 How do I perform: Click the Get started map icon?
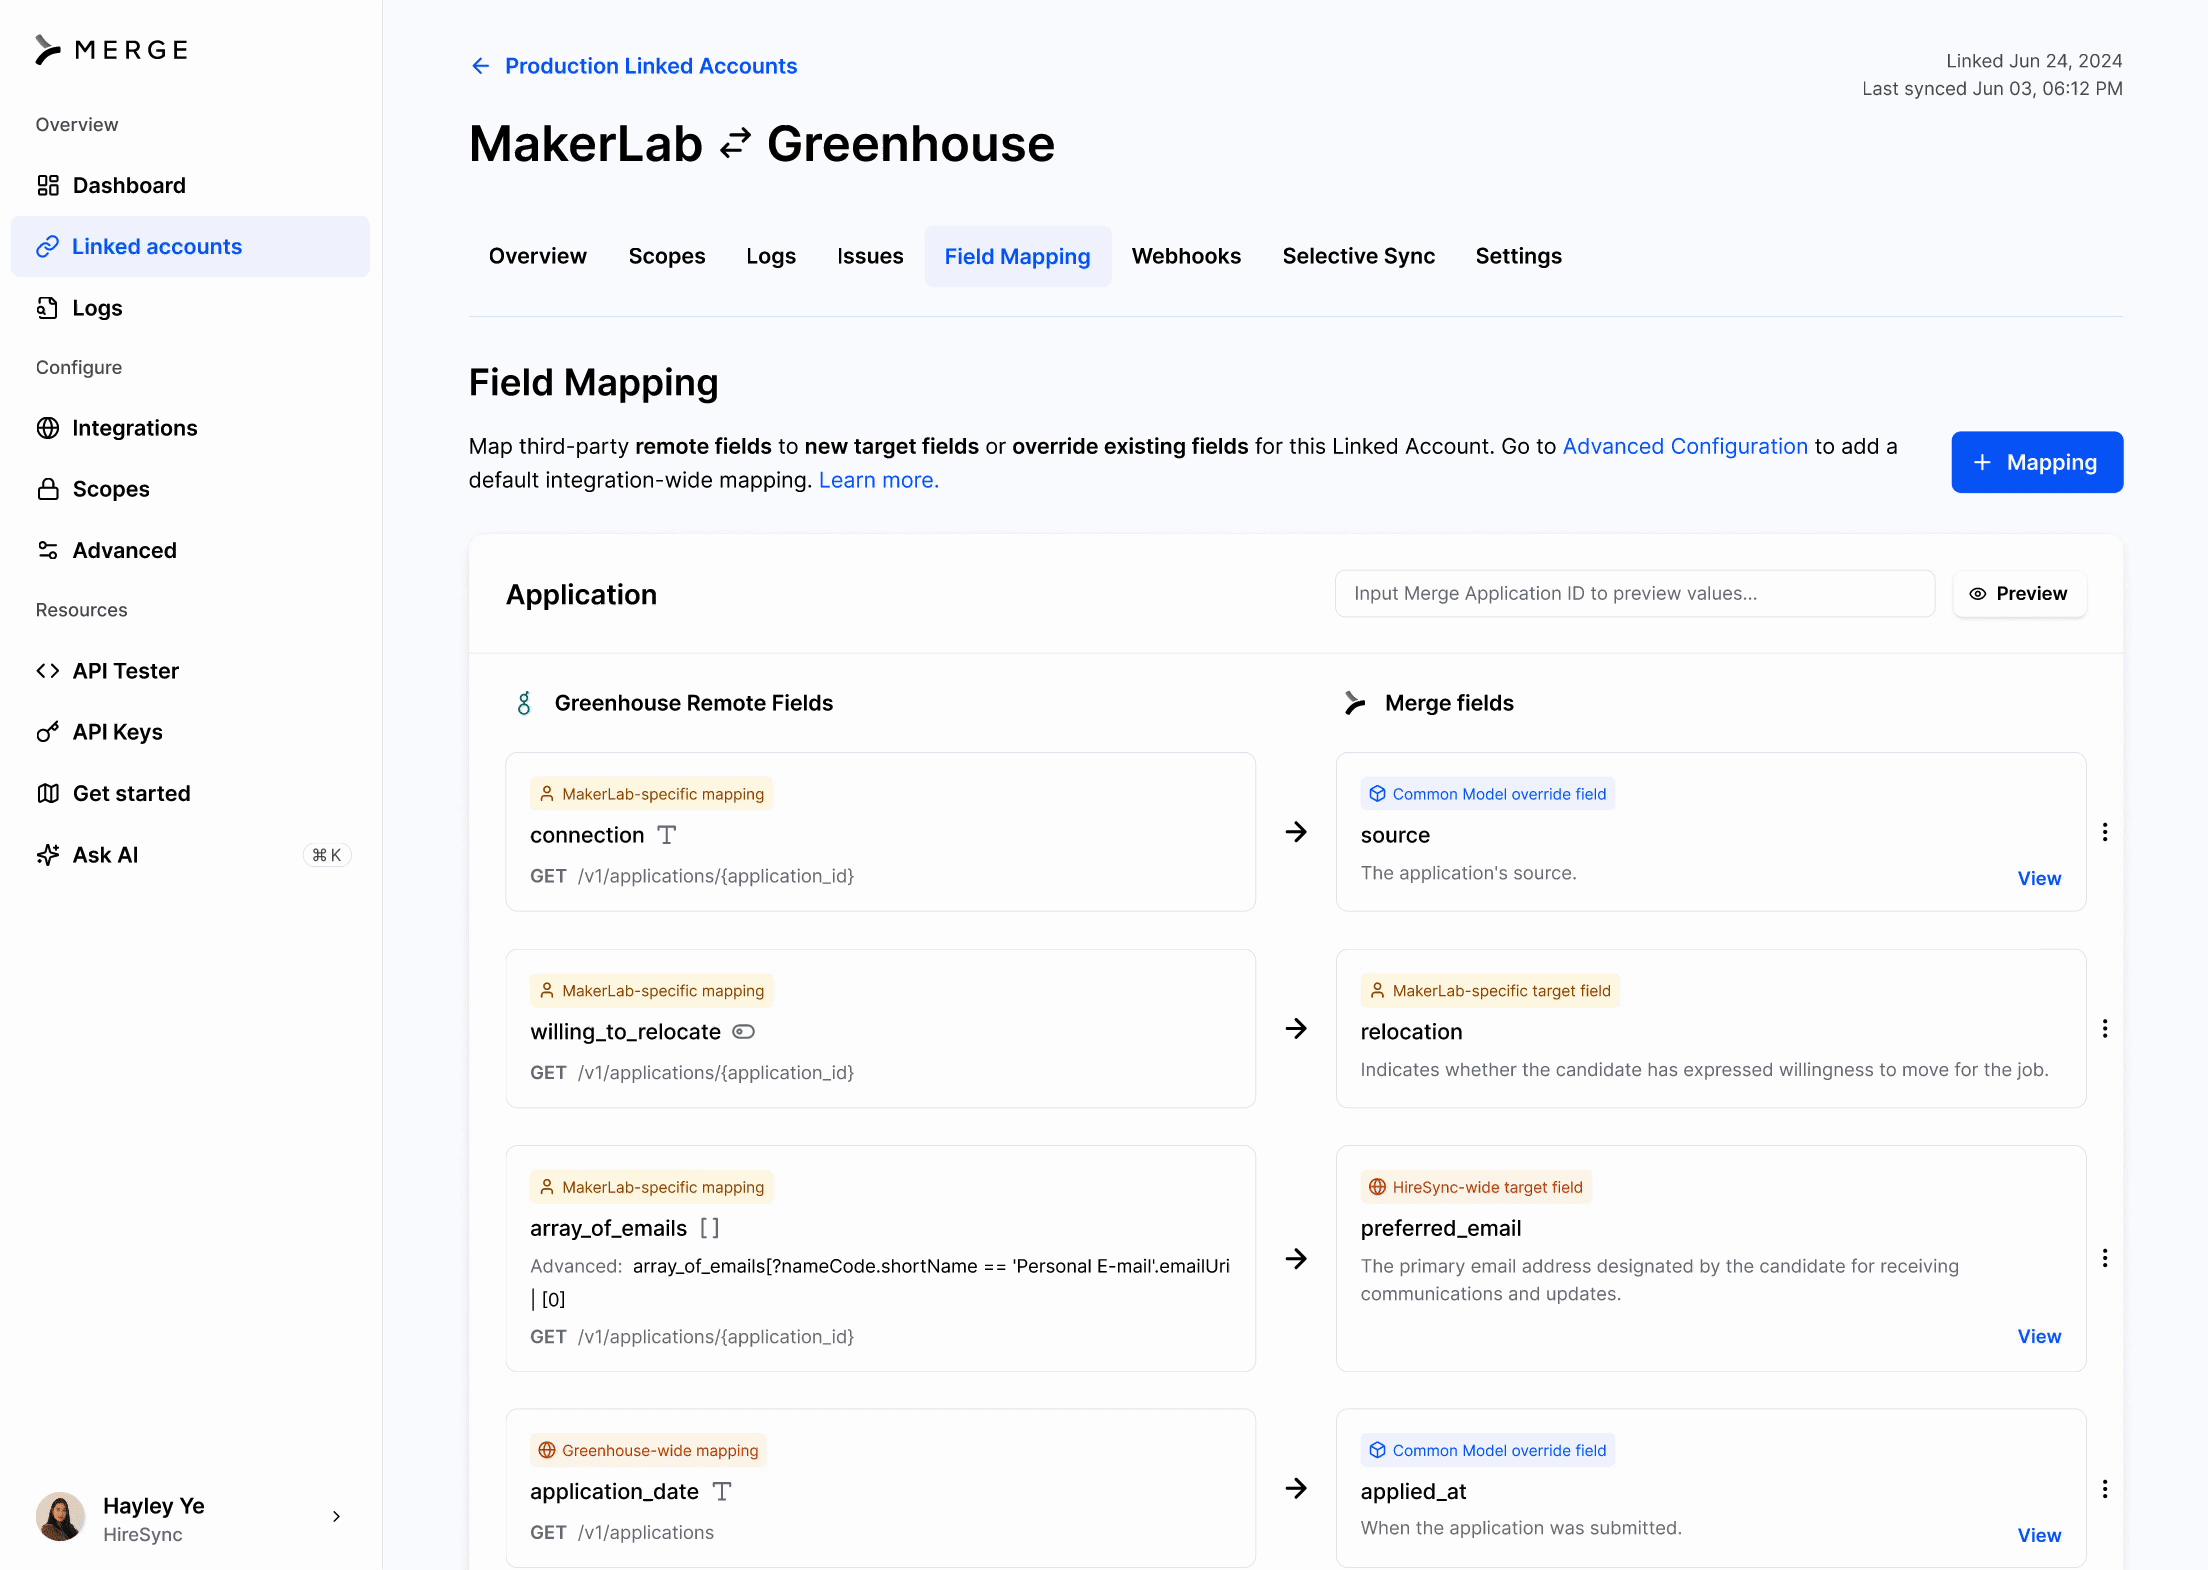click(x=48, y=793)
